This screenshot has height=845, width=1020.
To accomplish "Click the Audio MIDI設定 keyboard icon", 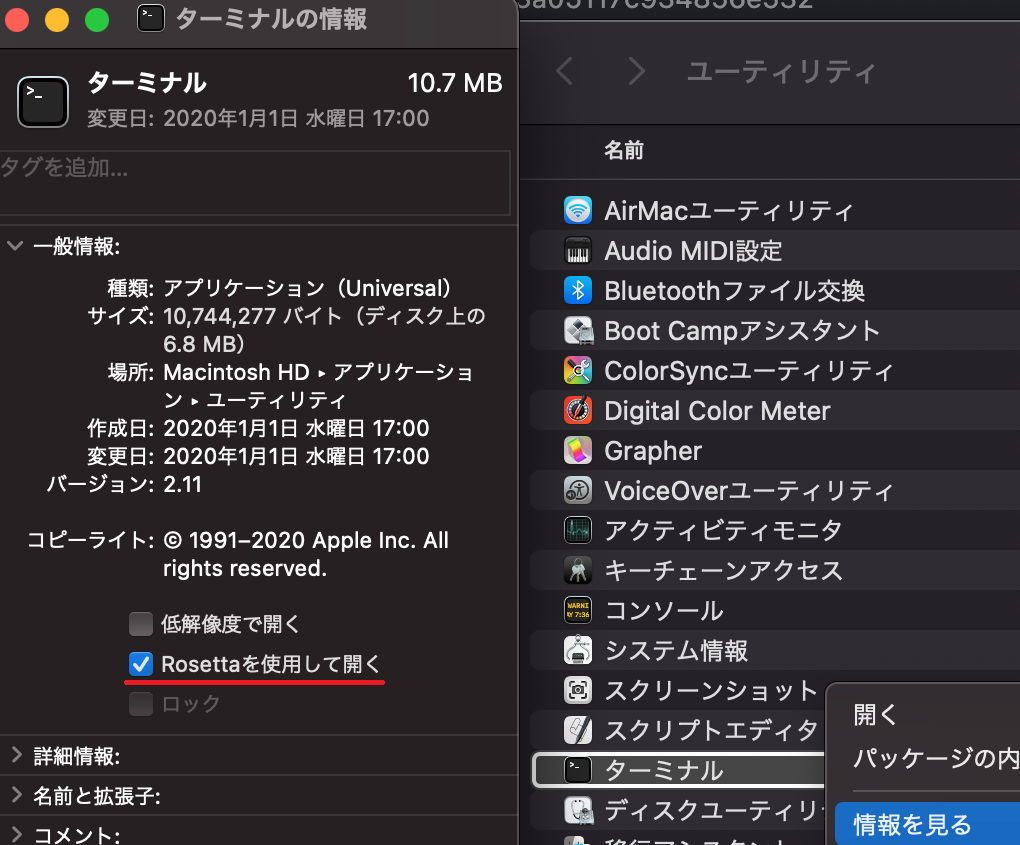I will coord(578,250).
